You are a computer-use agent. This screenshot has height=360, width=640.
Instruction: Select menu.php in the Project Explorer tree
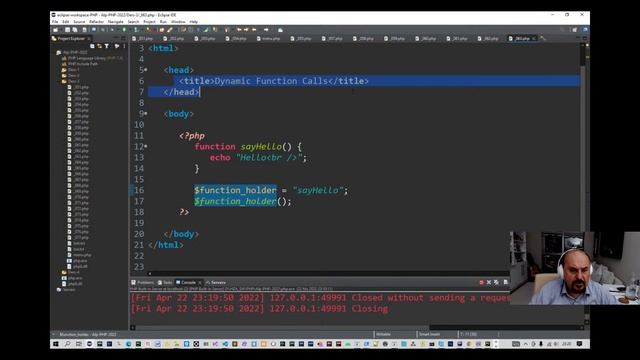[x=80, y=255]
